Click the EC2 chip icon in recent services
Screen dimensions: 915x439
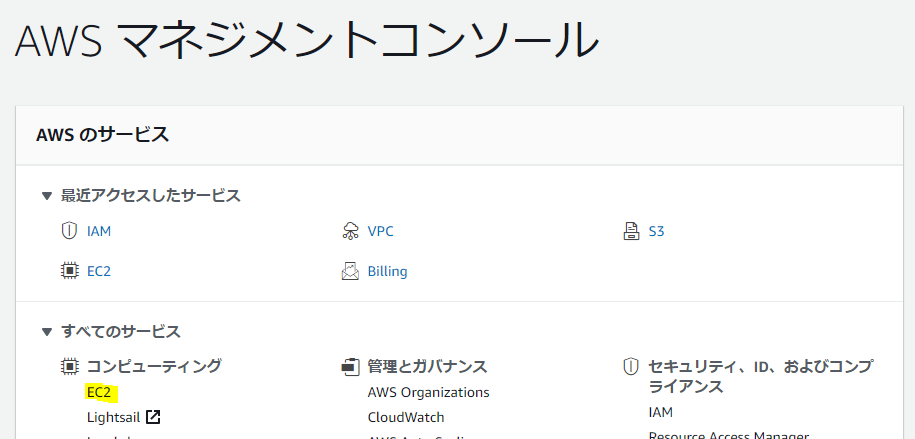point(69,271)
